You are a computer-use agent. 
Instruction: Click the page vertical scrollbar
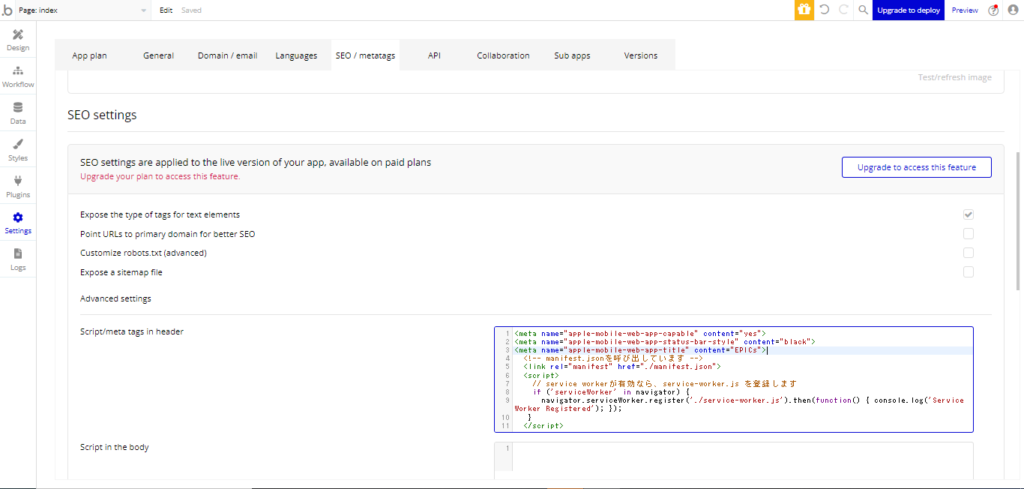pos(1019,222)
